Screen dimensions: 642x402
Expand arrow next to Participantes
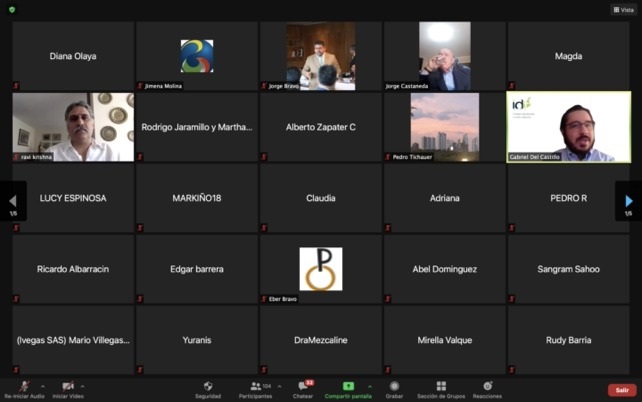(279, 386)
